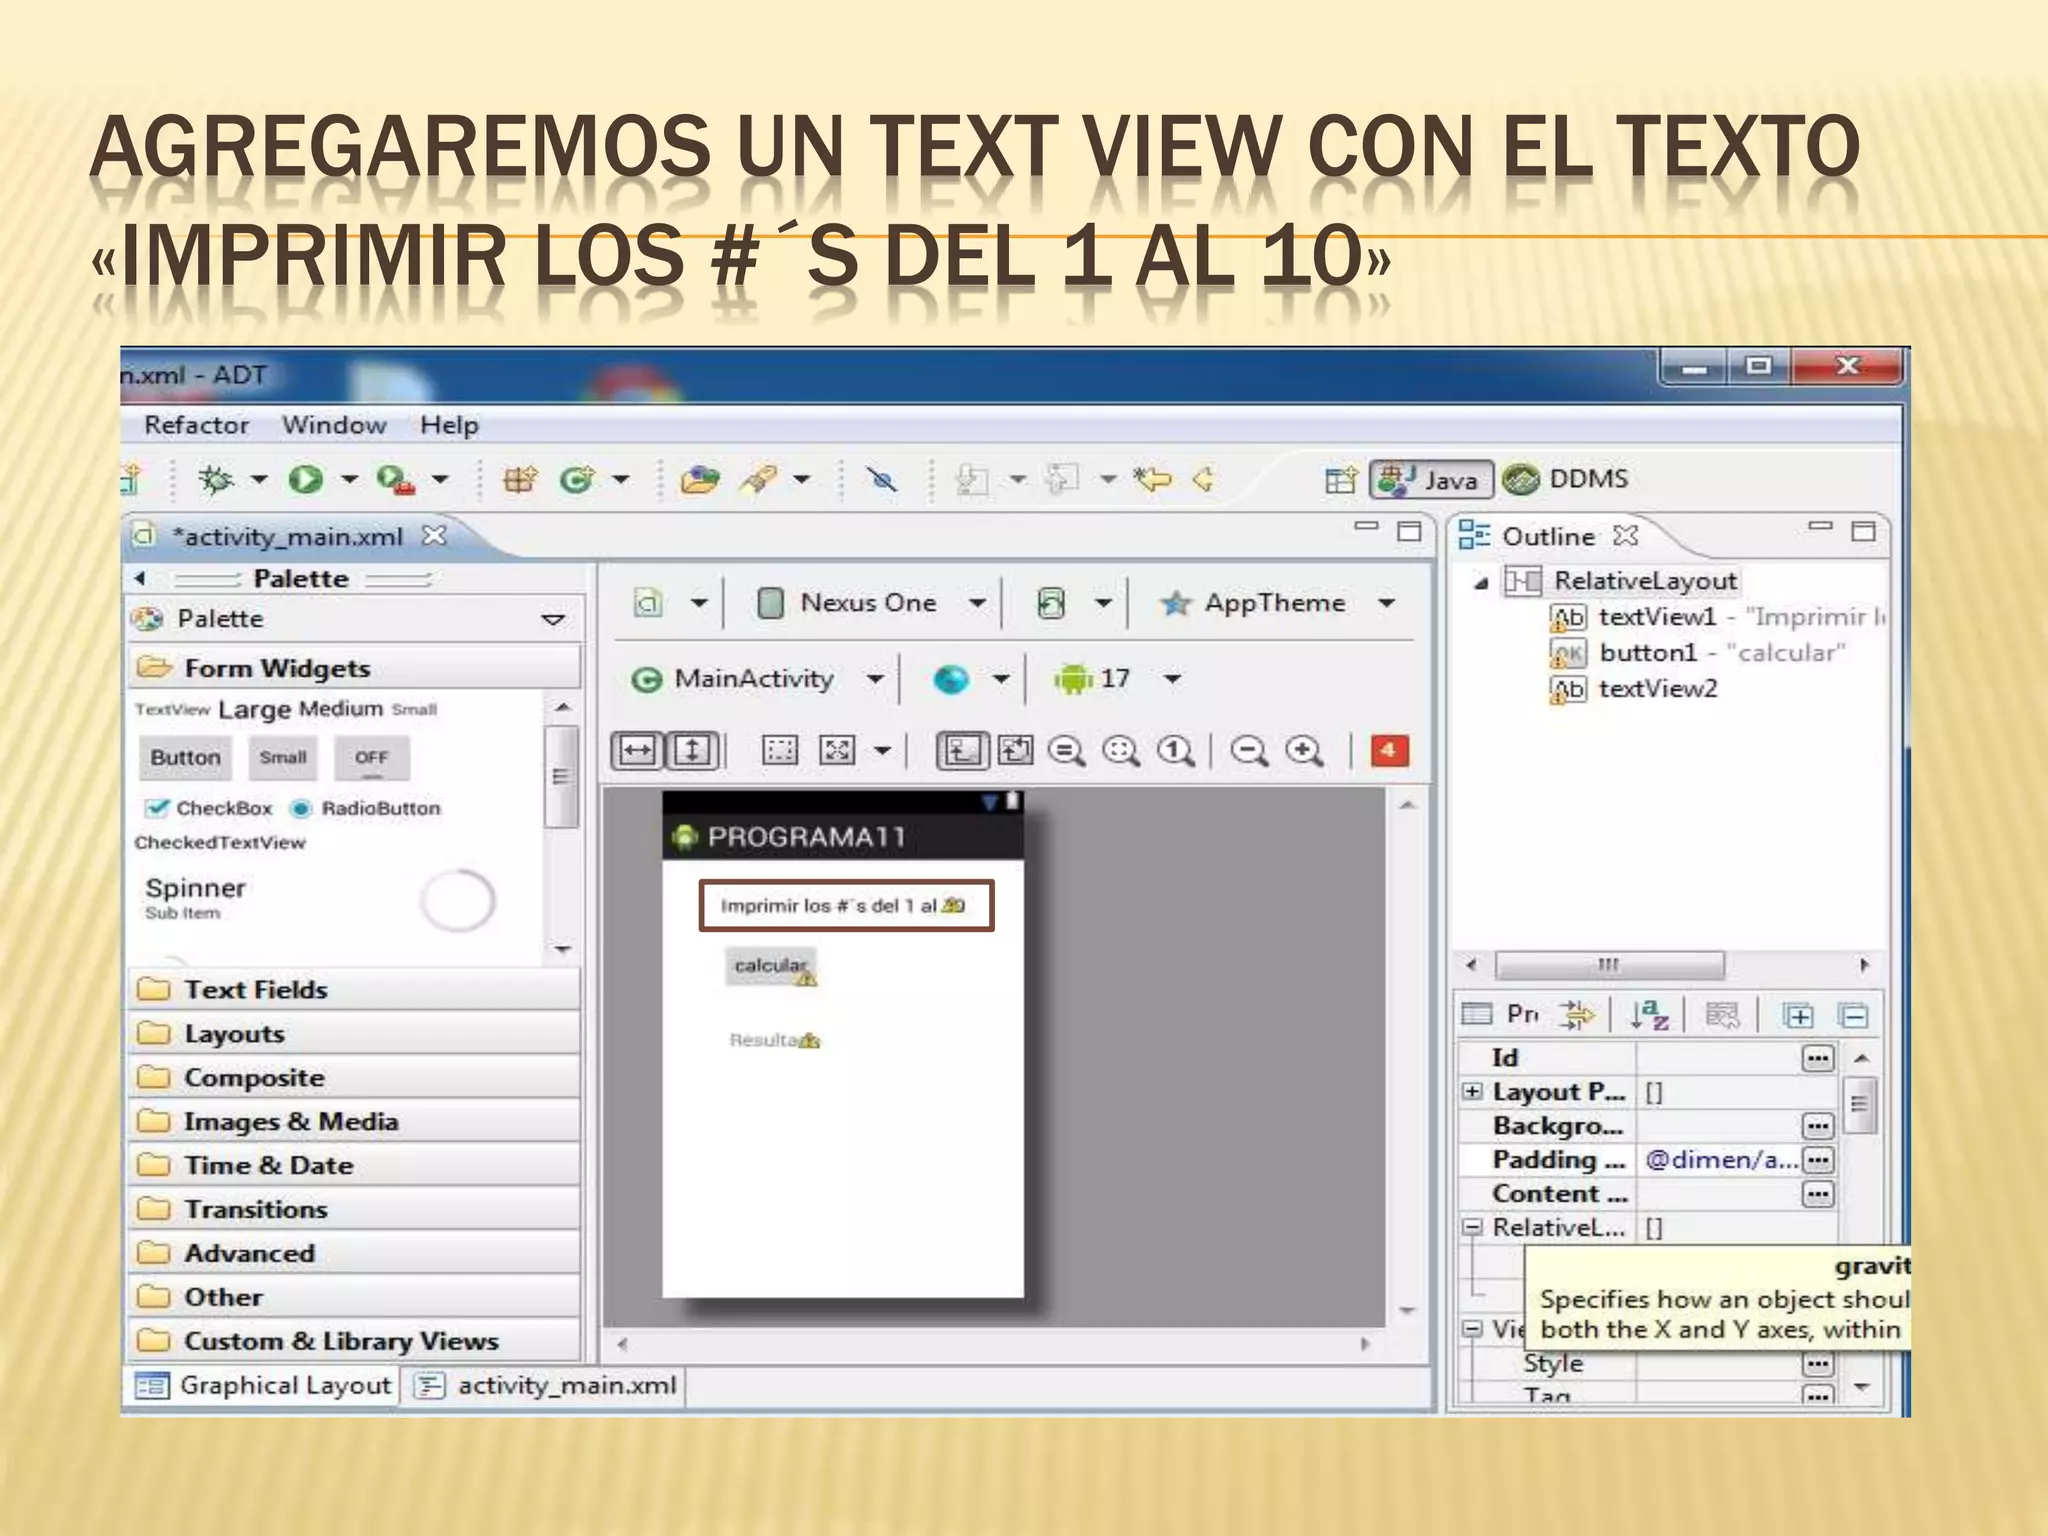The height and width of the screenshot is (1536, 2048).
Task: Close the *activity_main.xml editor tab
Action: pos(434,536)
